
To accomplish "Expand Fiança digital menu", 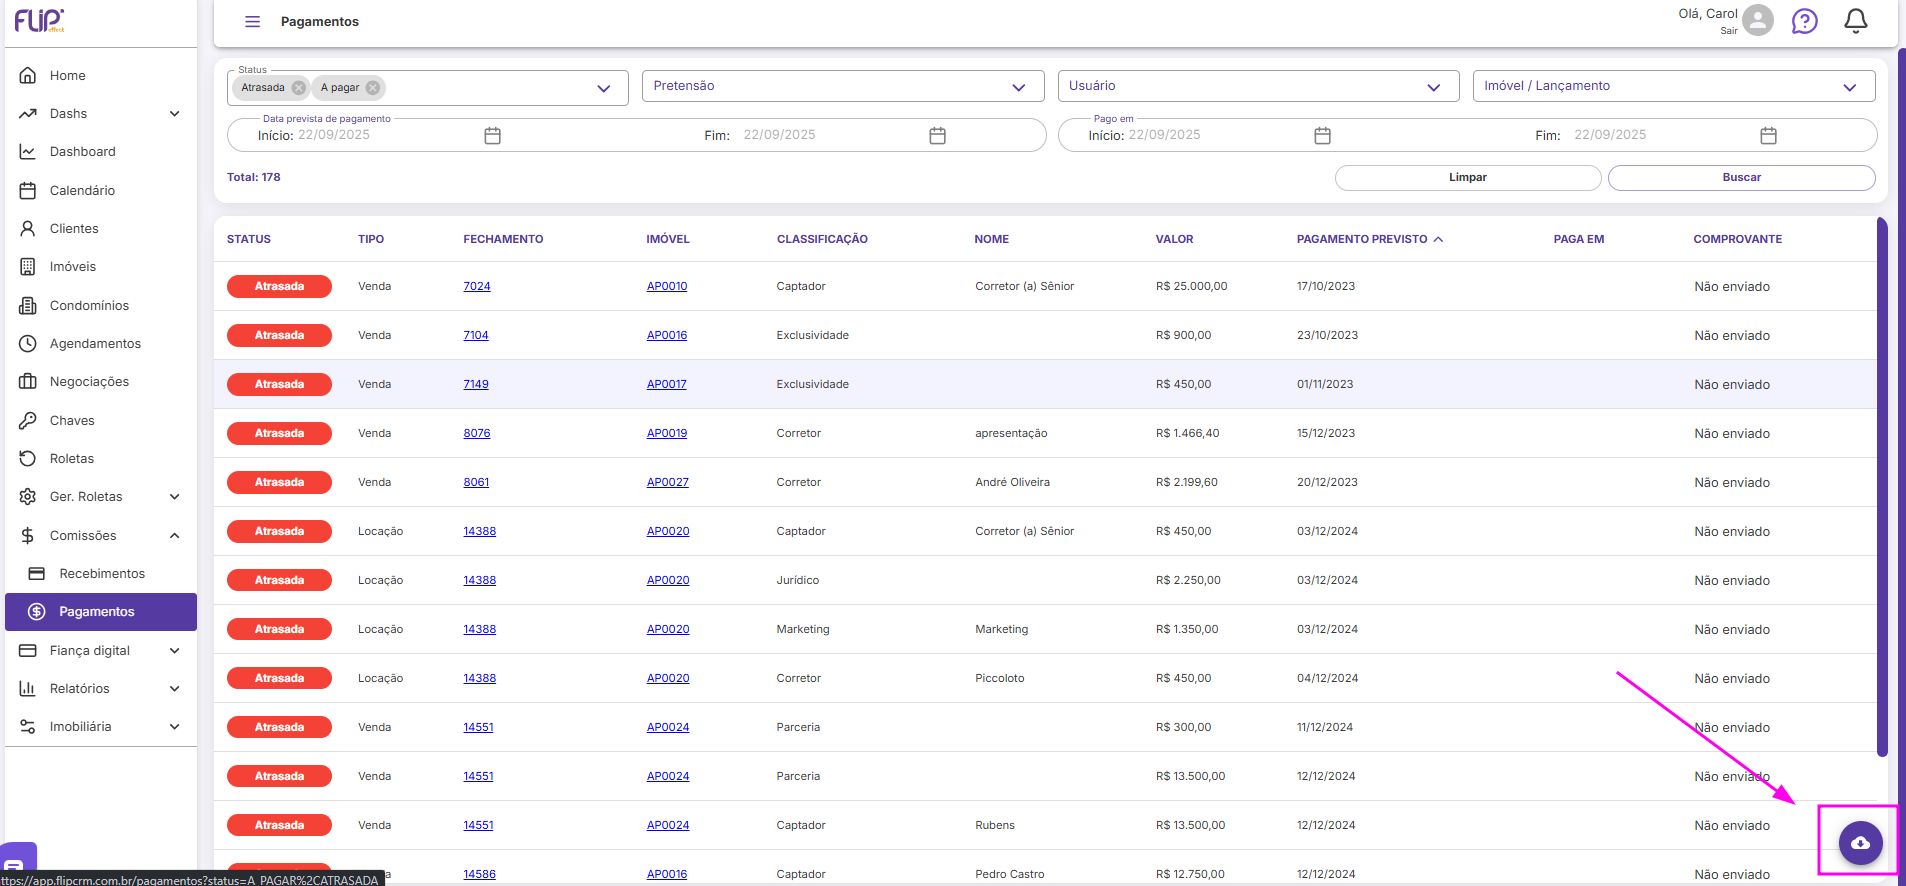I will (x=100, y=651).
